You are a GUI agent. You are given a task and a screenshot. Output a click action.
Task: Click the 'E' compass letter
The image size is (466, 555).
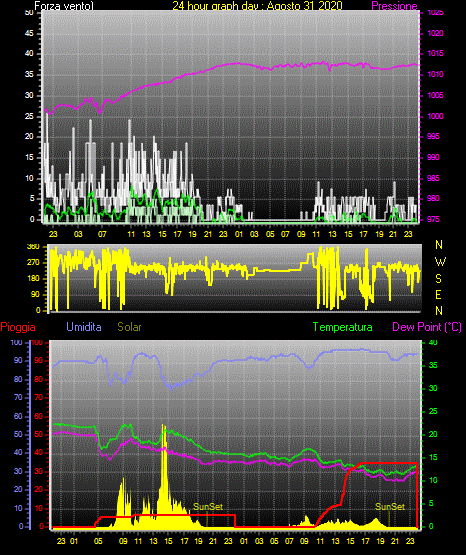438,294
